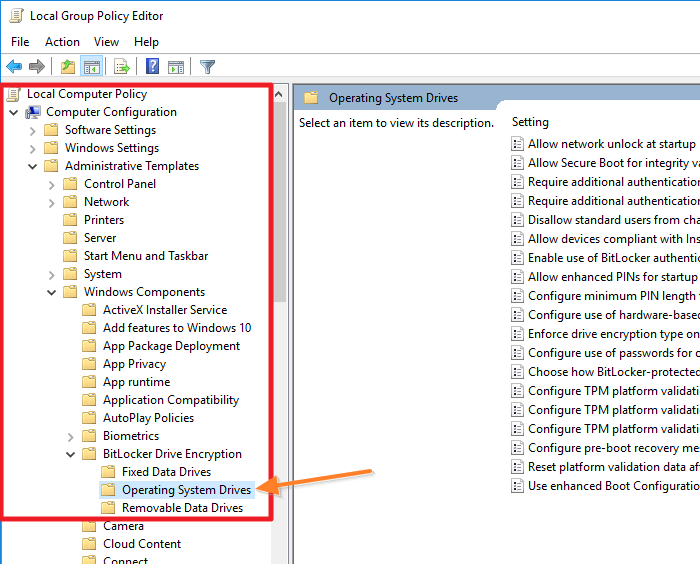Image resolution: width=700 pixels, height=564 pixels.
Task: Click the tree pane vertical scrollbar thumb
Action: (280, 202)
